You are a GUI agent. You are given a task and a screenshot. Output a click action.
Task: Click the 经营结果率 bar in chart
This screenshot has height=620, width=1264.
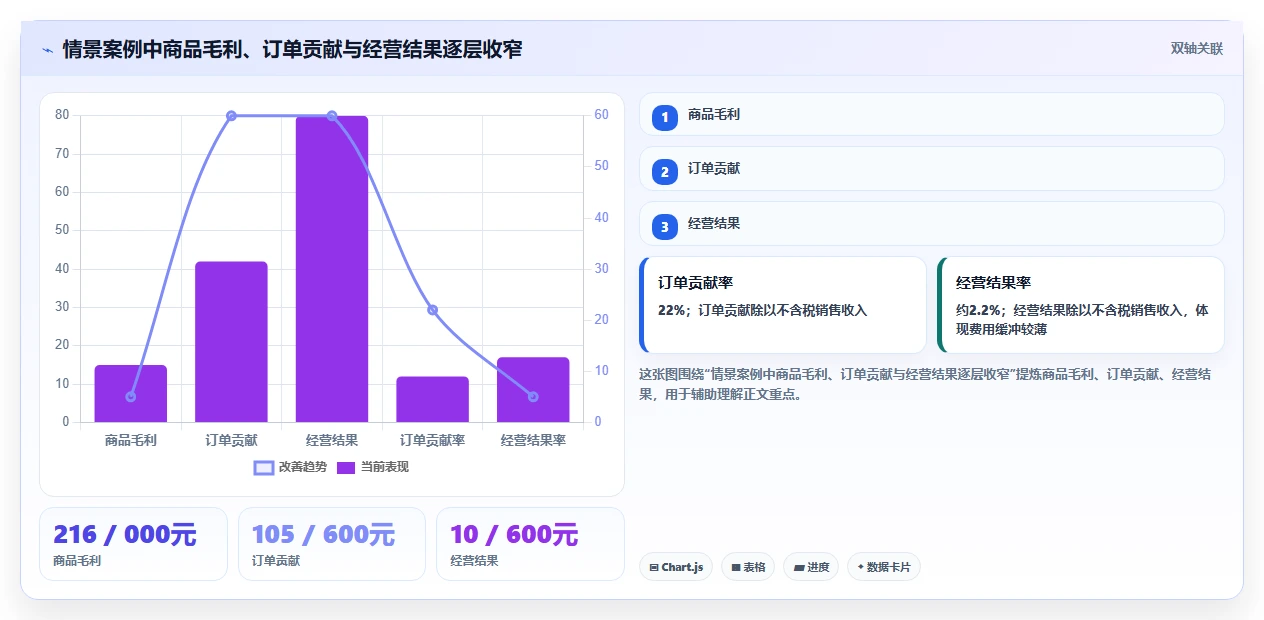click(533, 390)
